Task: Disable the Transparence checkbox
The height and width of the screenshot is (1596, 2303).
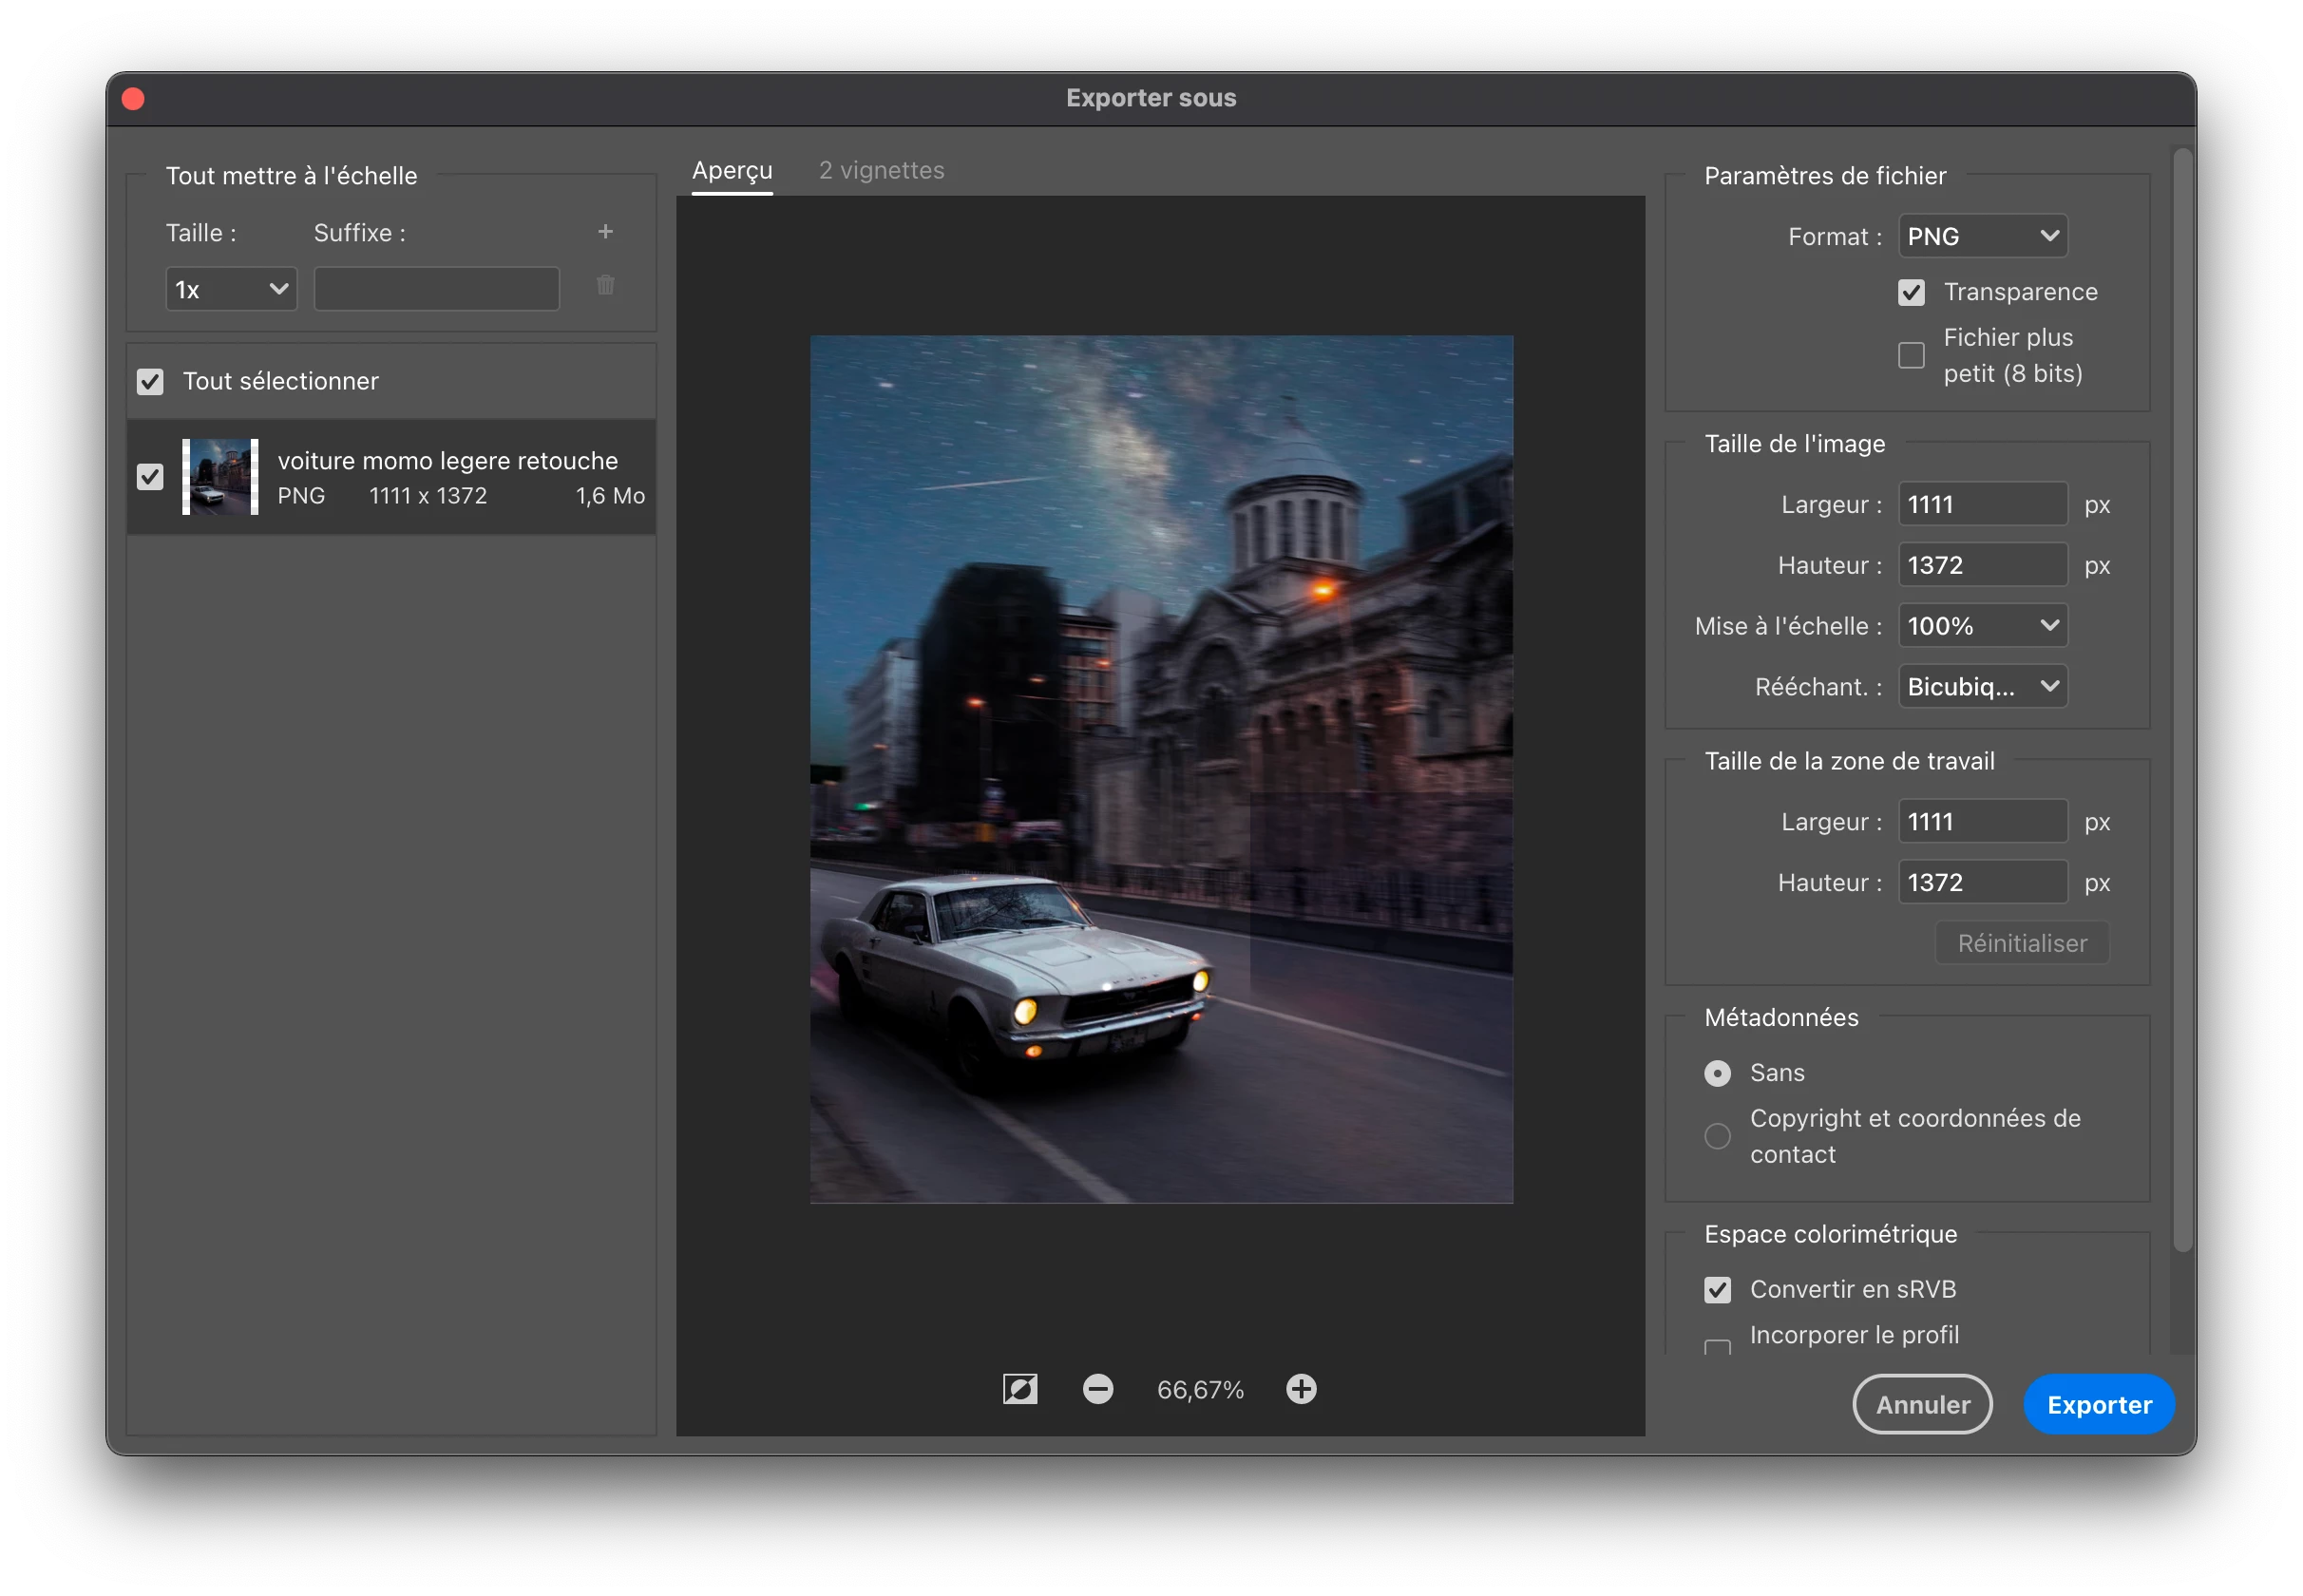Action: point(1910,292)
